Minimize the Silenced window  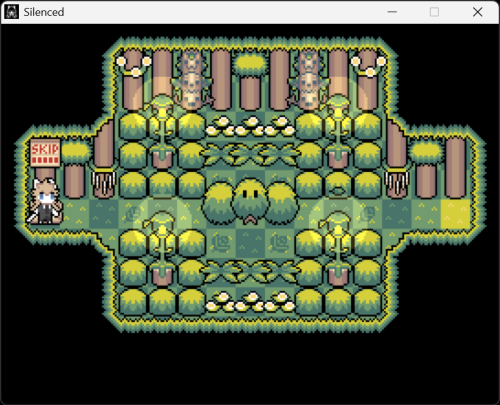[392, 12]
